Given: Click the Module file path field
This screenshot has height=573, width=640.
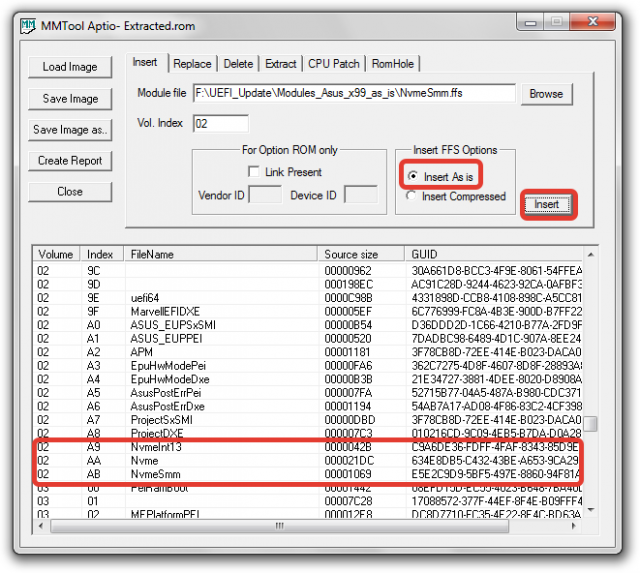Looking at the screenshot, I should pos(354,93).
